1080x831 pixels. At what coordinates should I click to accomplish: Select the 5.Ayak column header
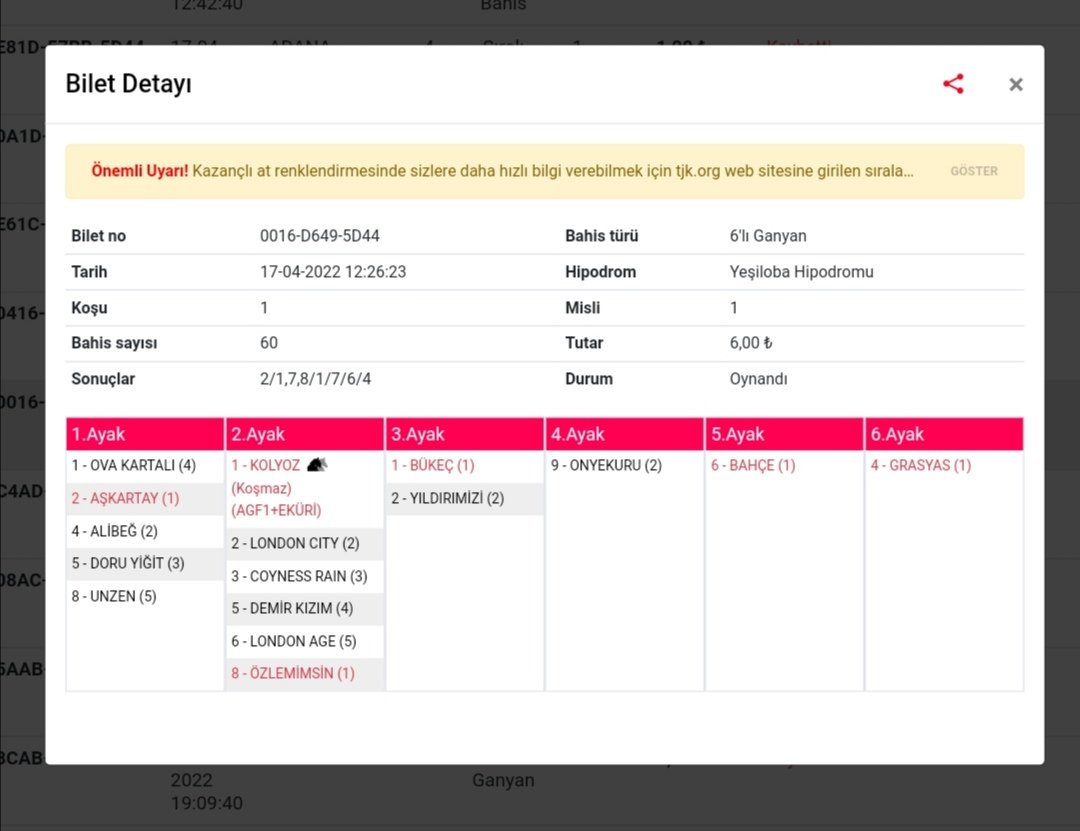(x=785, y=434)
